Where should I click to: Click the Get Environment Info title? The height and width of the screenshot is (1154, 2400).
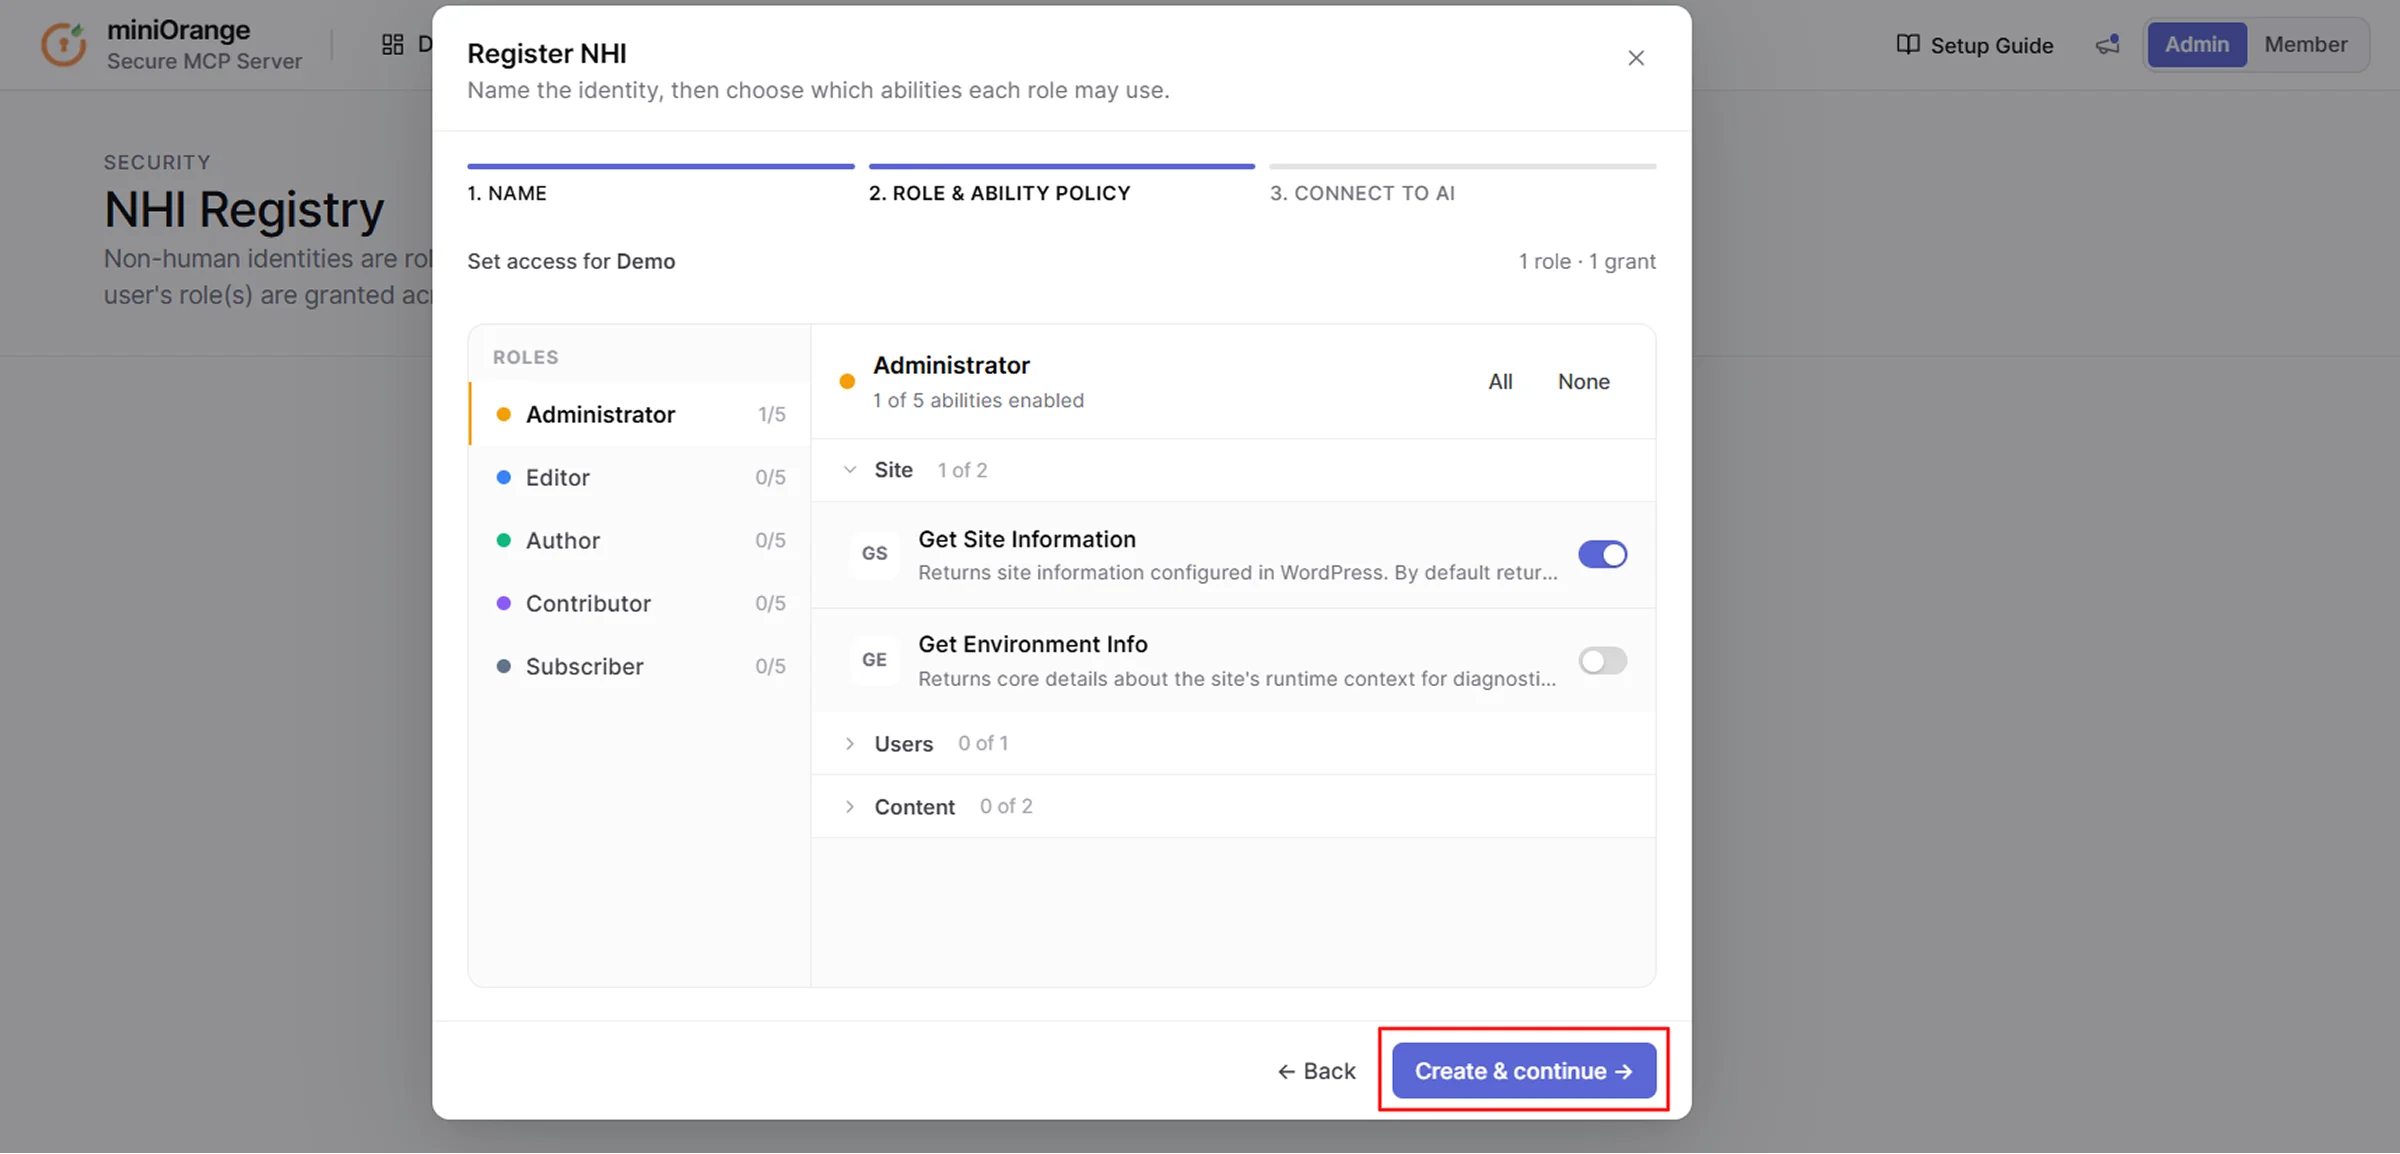tap(1033, 644)
